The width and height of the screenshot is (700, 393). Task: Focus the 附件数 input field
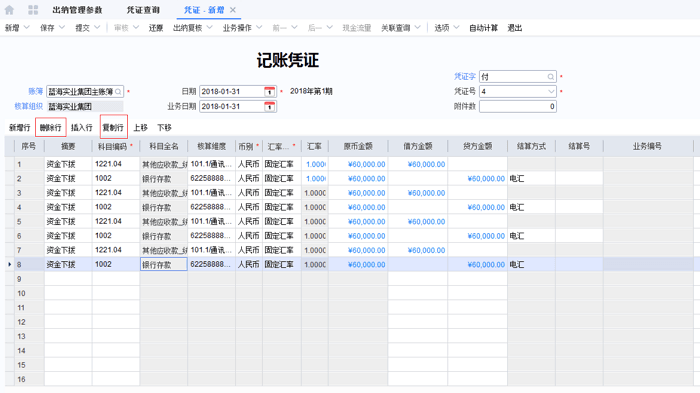518,106
